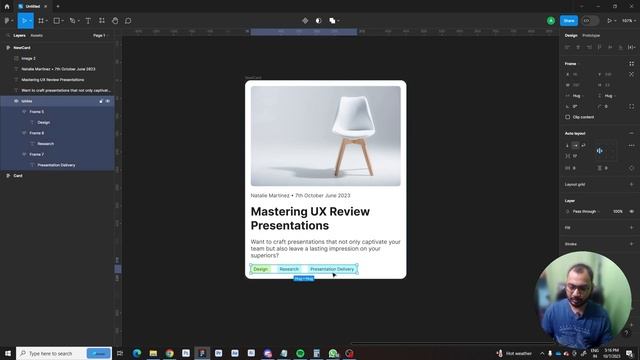
Task: Open horizontal resizing Hug dropdown
Action: (x=577, y=96)
